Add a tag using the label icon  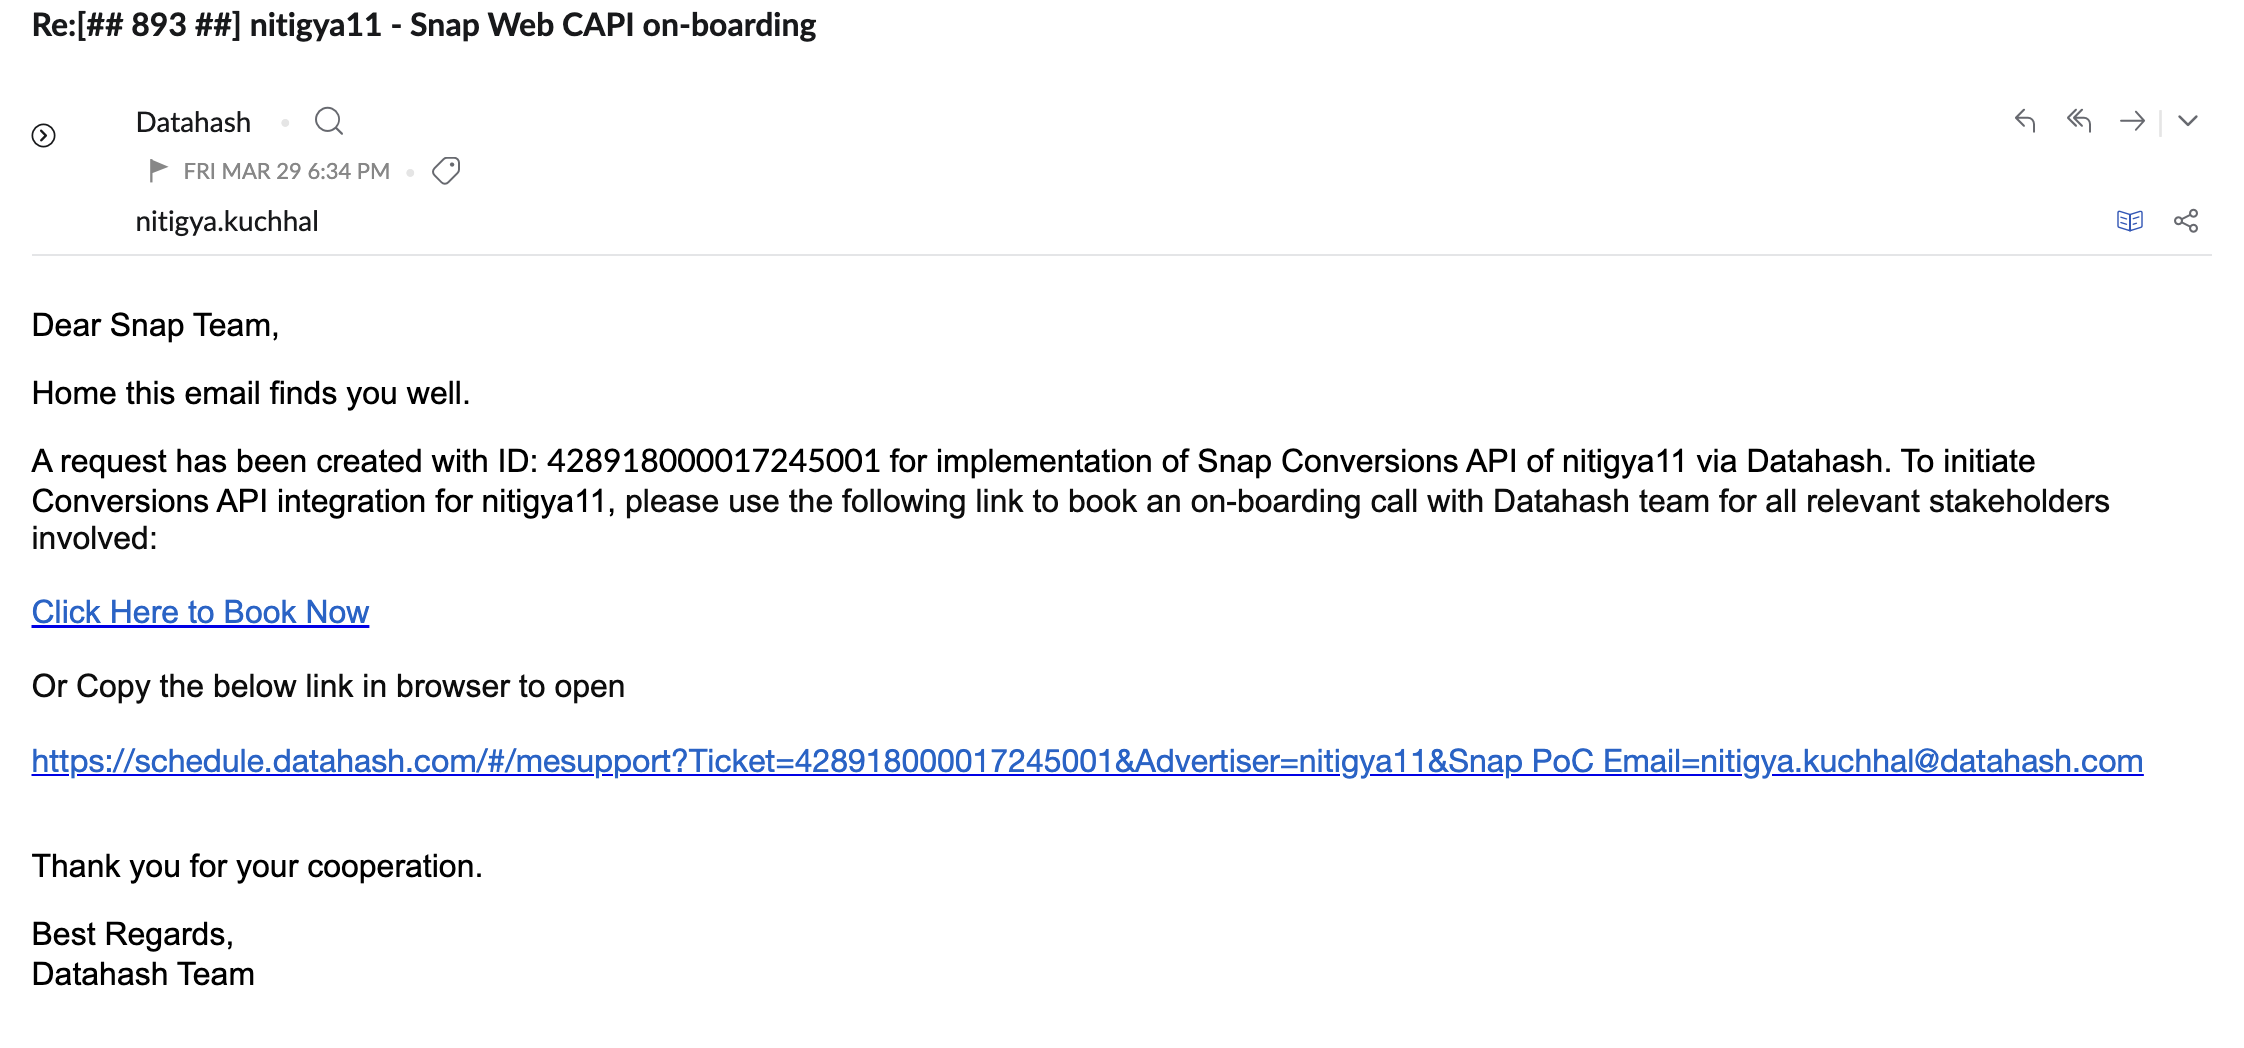[x=446, y=171]
